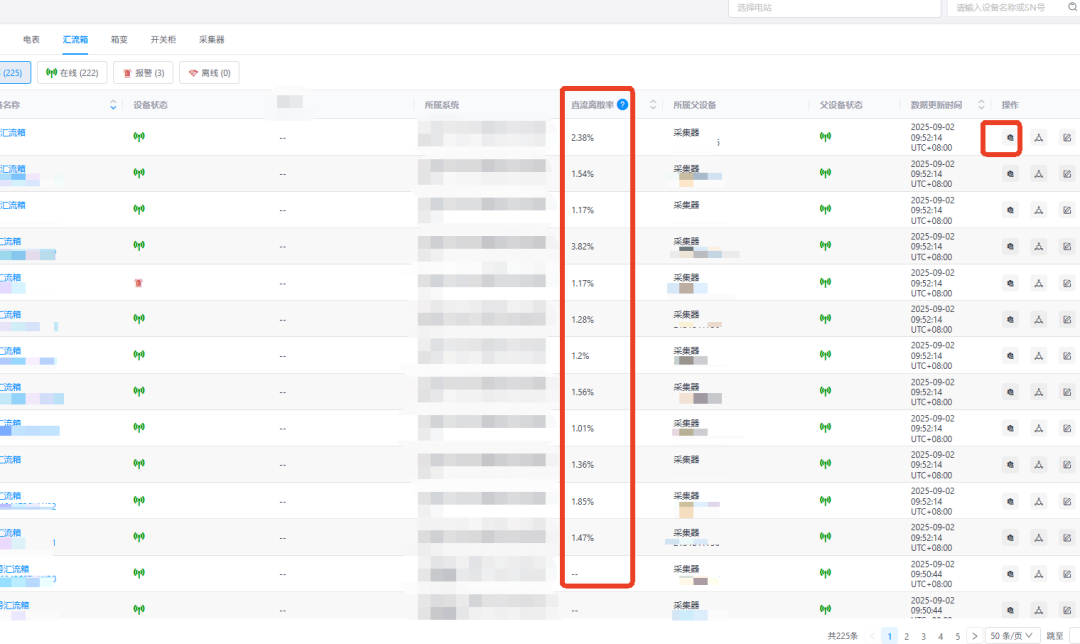Filter by 报警 (3) devices
This screenshot has width=1080, height=644.
tap(142, 73)
